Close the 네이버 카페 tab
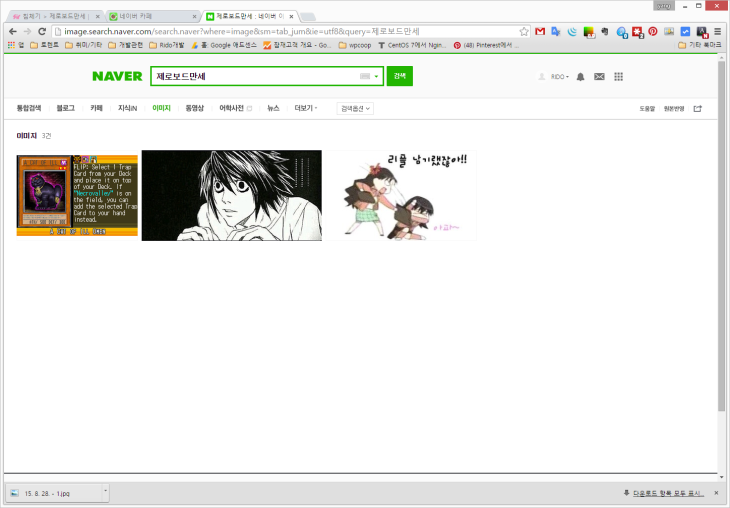 (x=195, y=16)
